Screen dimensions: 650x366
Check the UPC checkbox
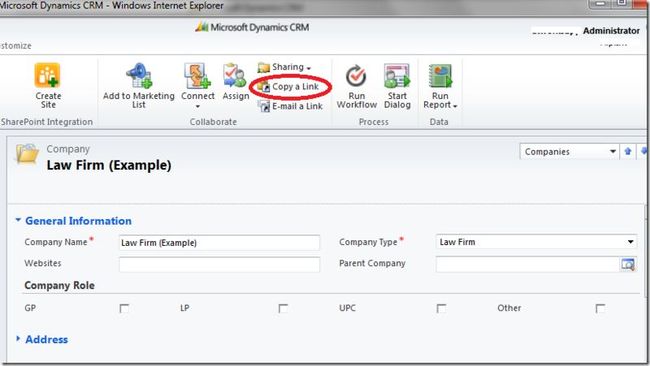[441, 308]
